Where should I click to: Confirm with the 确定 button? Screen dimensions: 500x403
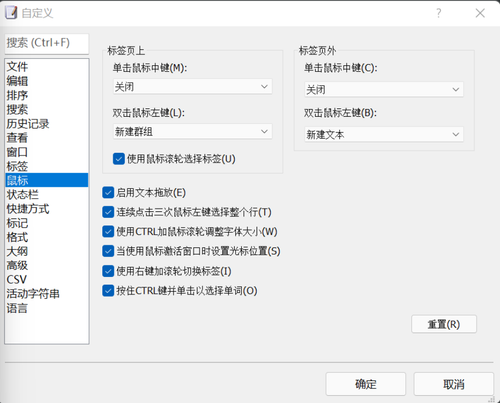366,384
